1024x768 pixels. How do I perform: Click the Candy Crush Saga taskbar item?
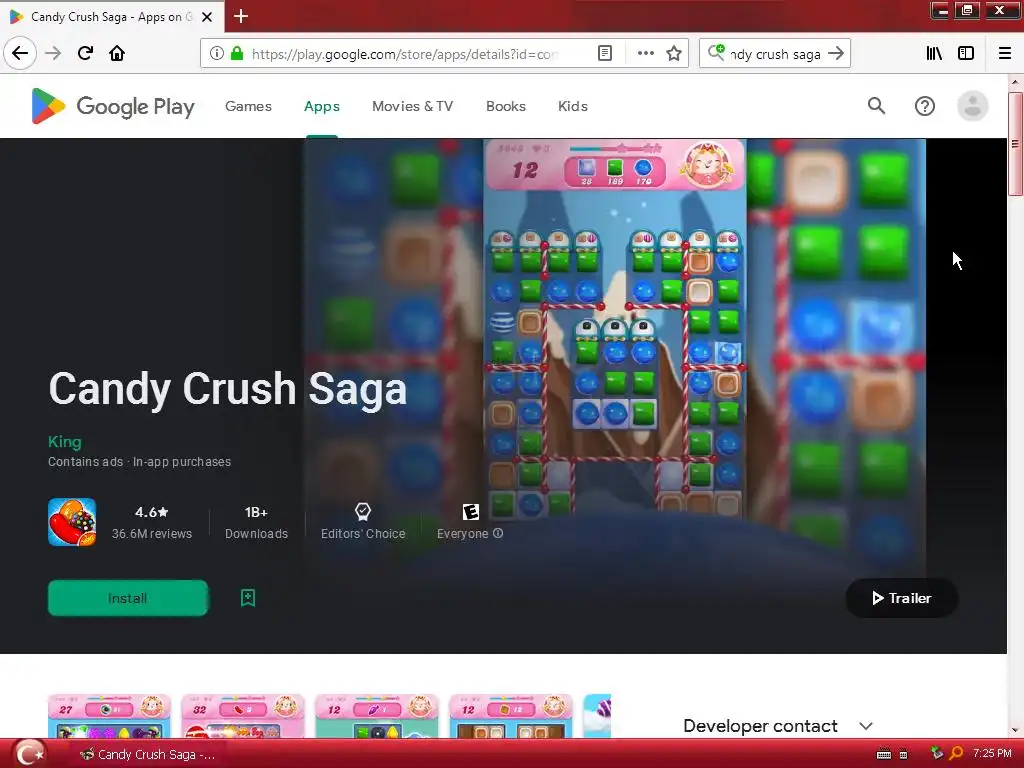148,754
